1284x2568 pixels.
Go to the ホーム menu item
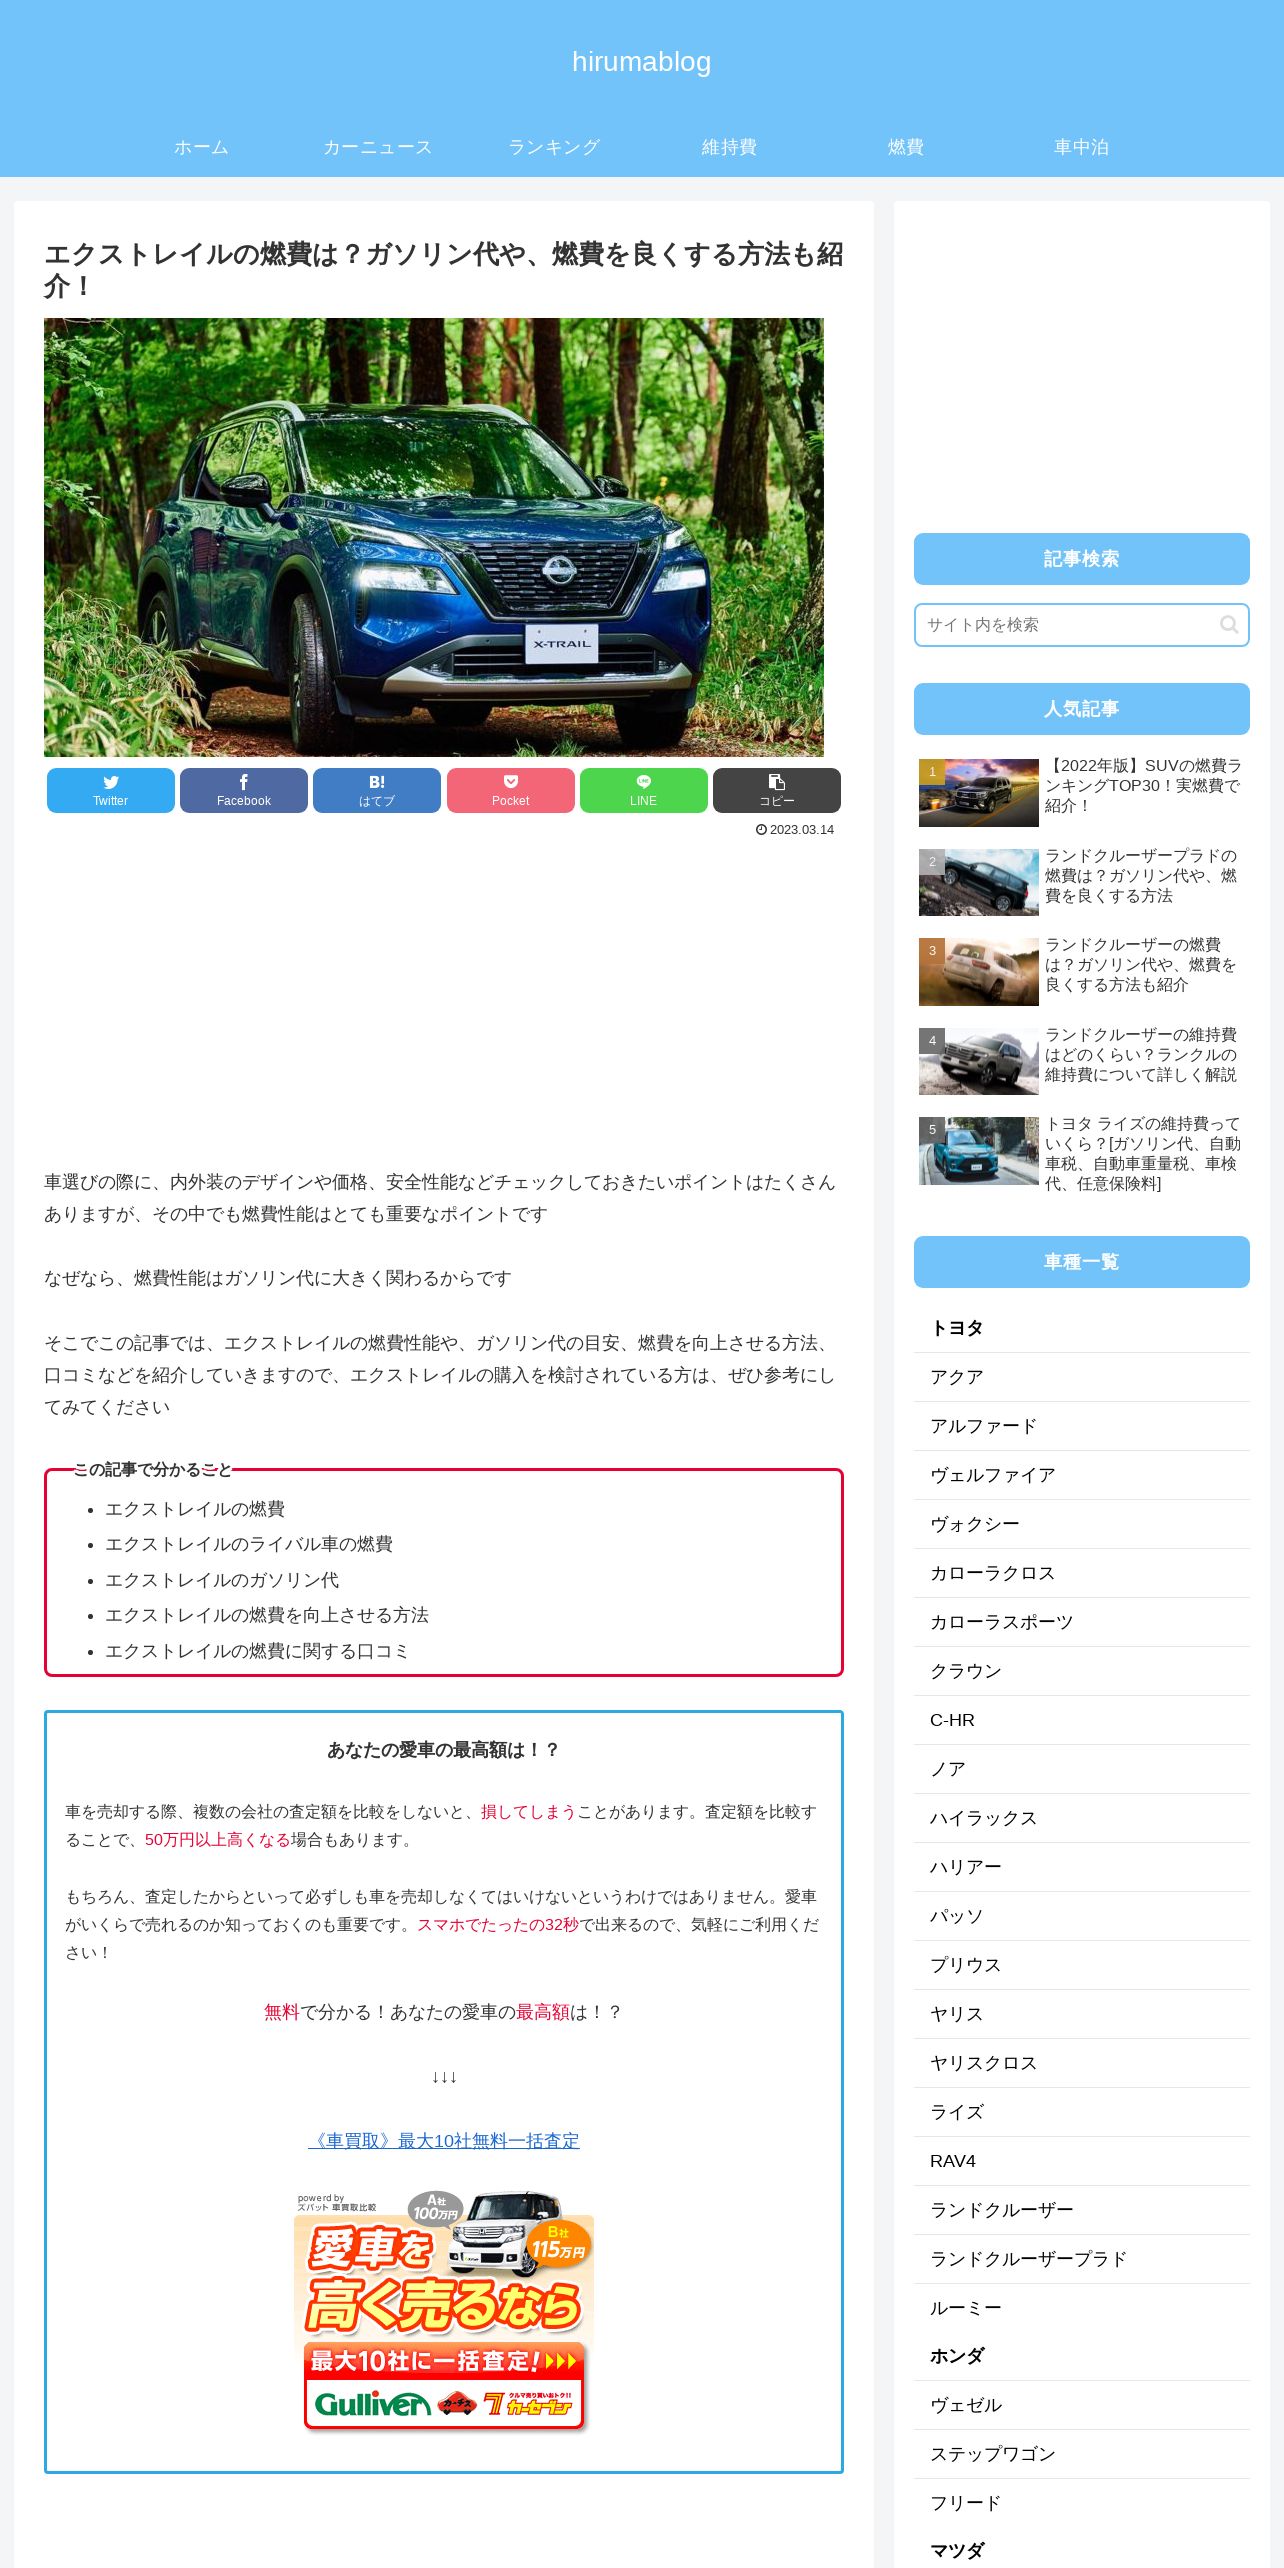pyautogui.click(x=201, y=147)
